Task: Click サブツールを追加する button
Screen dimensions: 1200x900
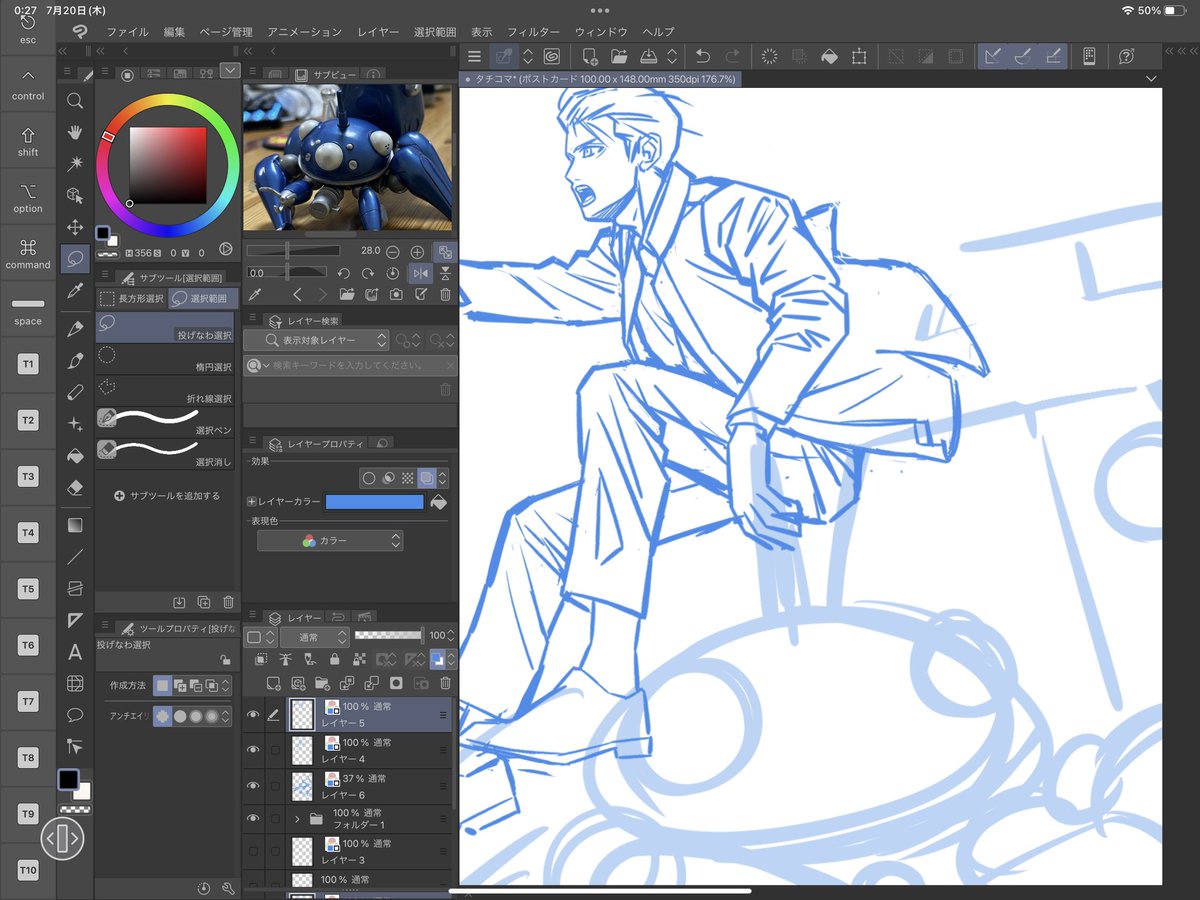Action: pos(167,496)
